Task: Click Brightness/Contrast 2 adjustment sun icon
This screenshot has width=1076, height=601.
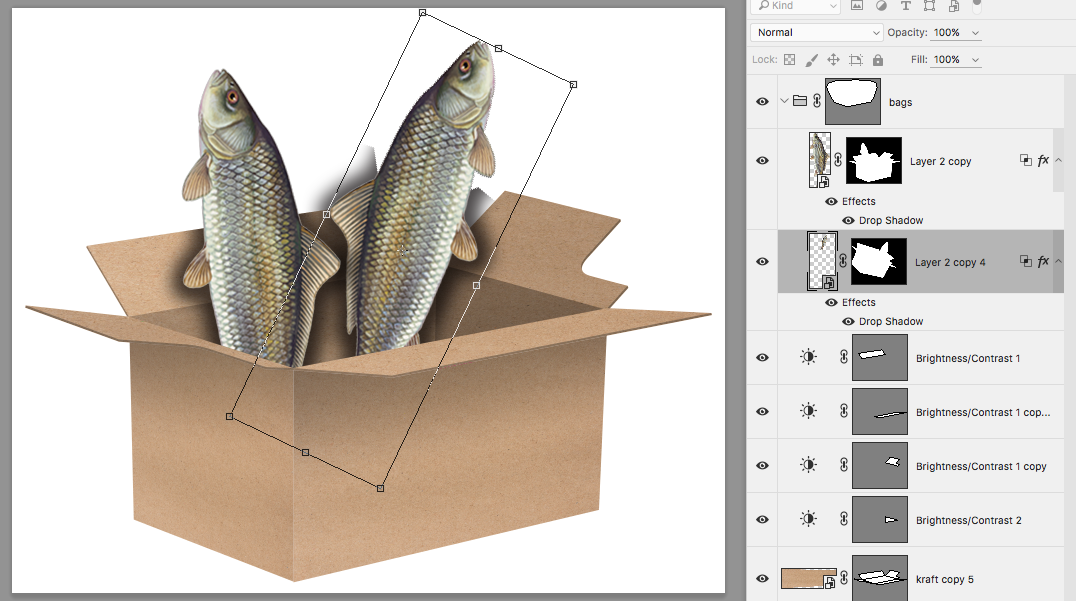Action: pyautogui.click(x=808, y=519)
